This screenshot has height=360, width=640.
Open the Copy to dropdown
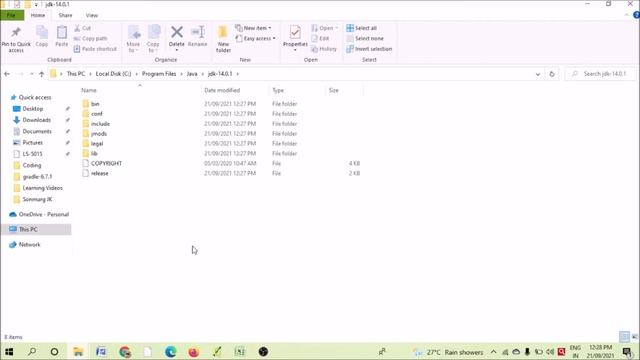[153, 39]
